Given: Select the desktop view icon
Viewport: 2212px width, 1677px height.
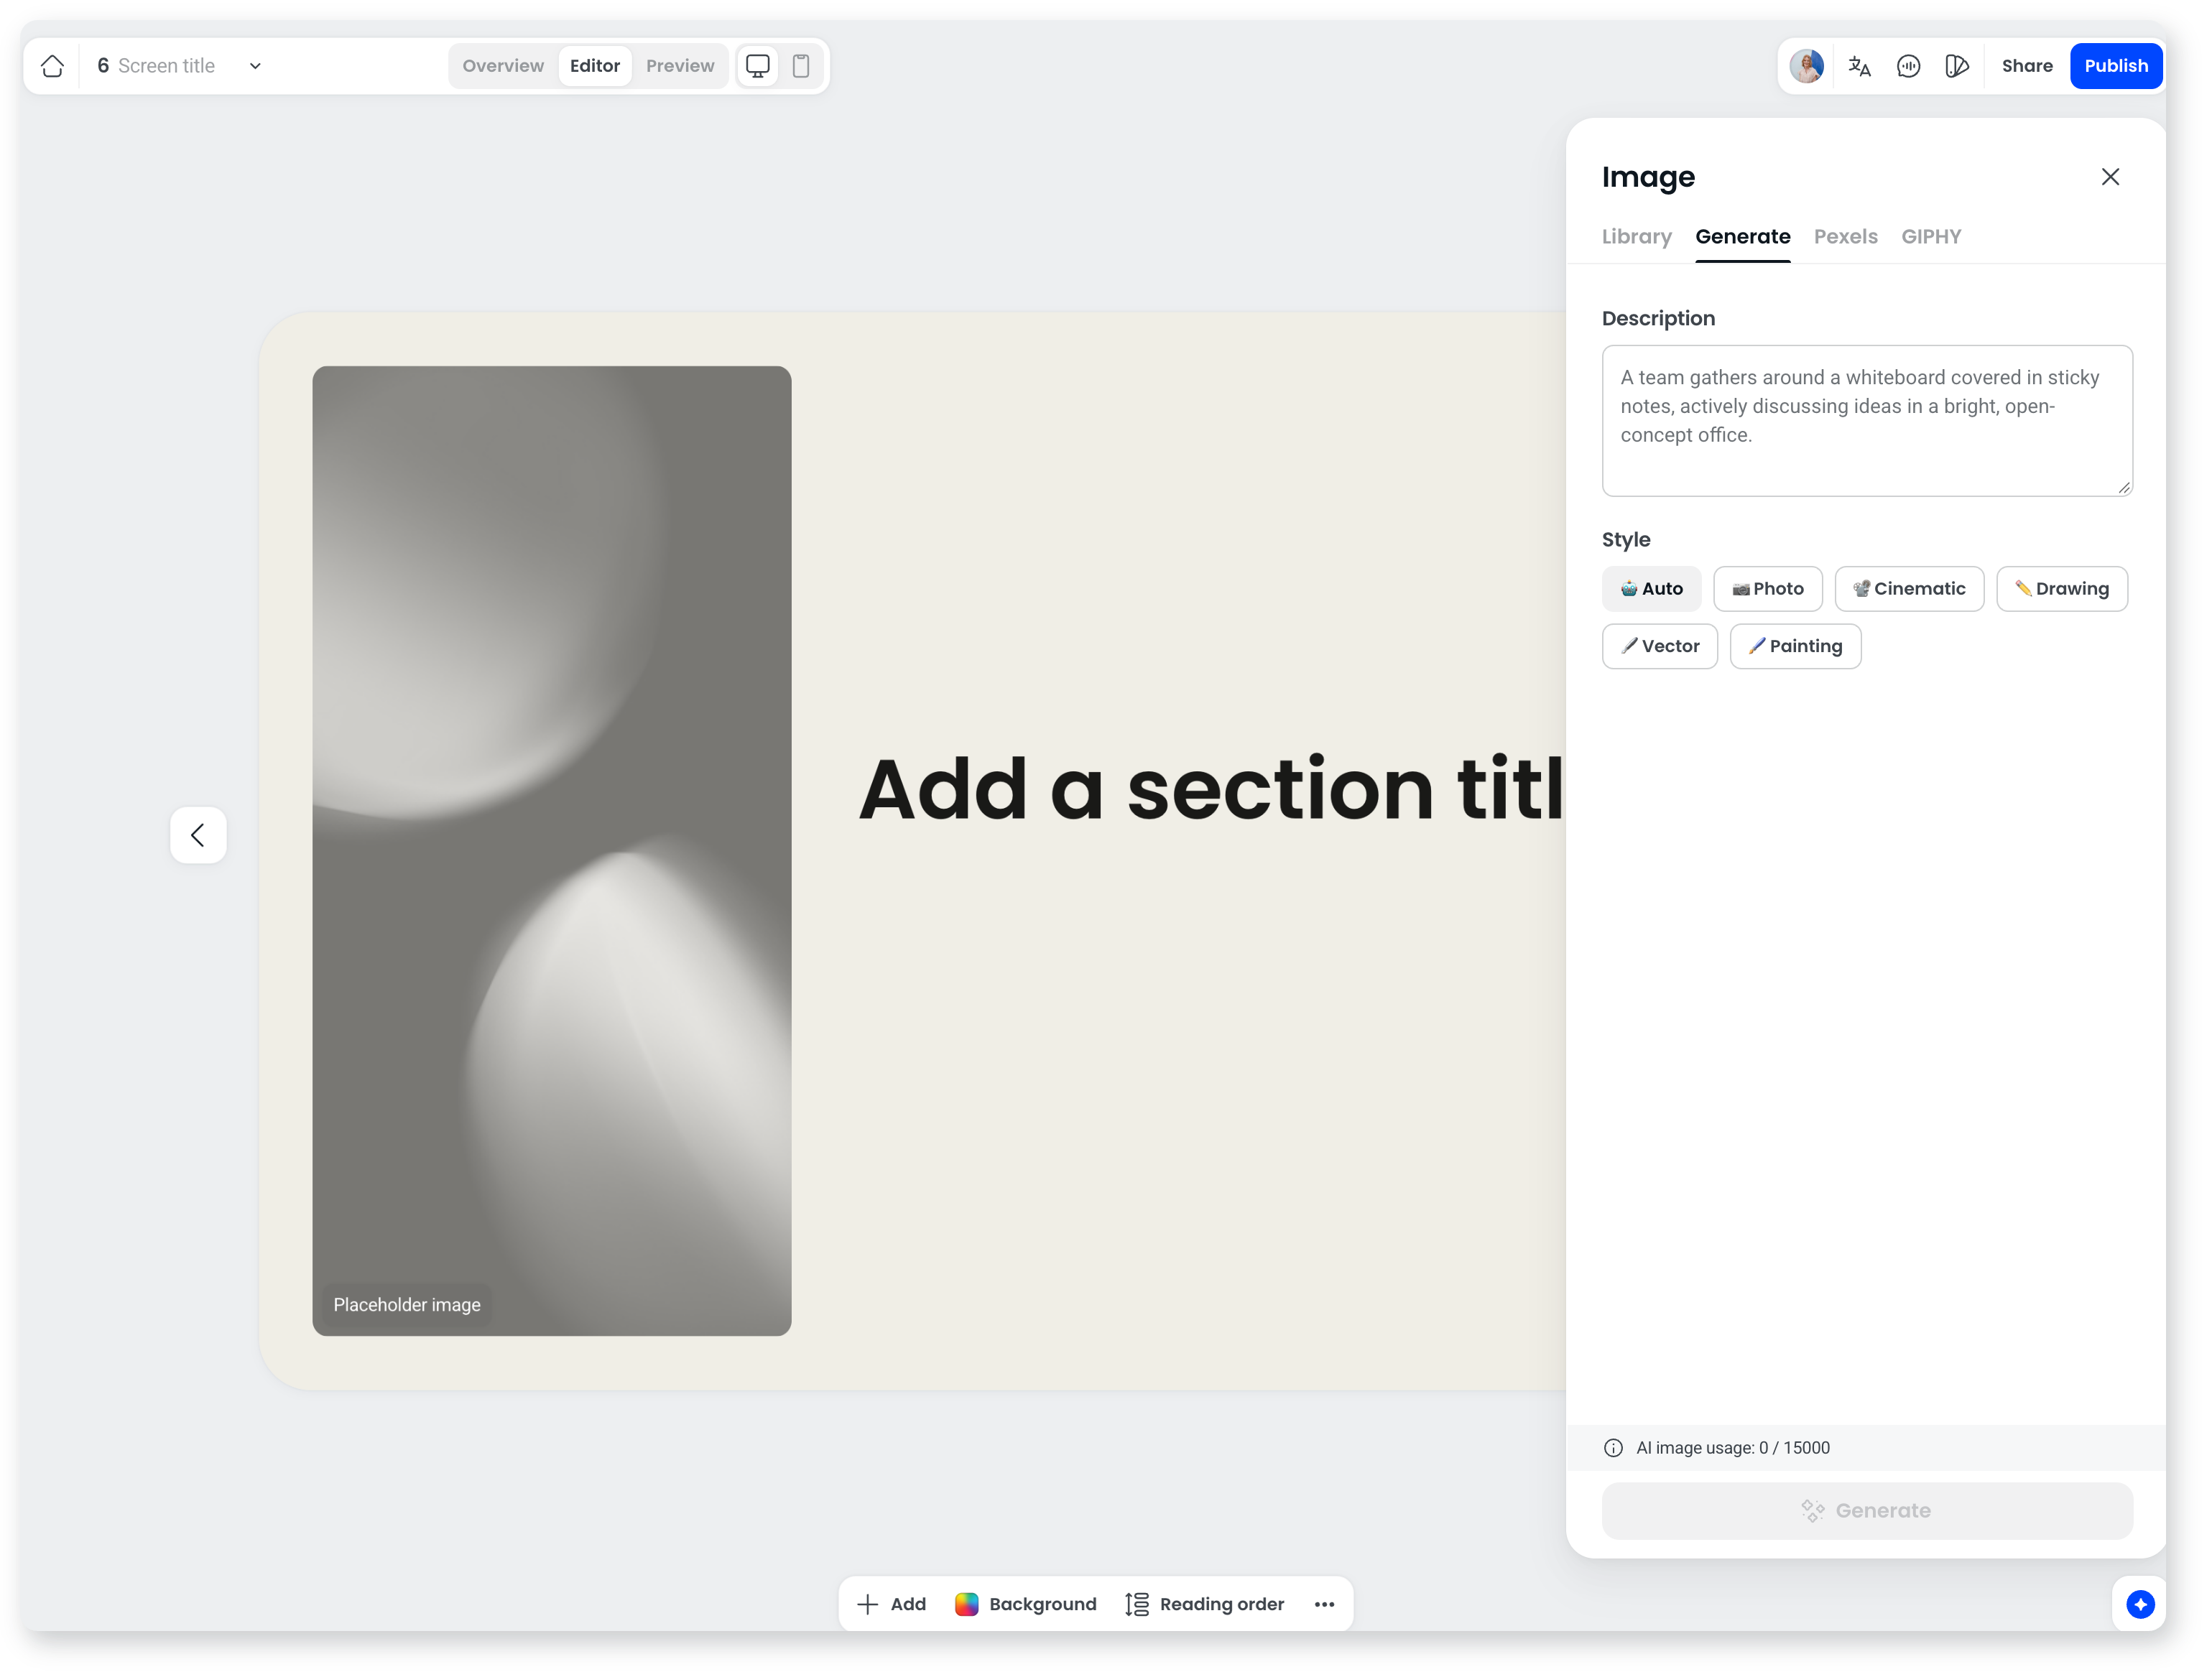Looking at the screenshot, I should 758,66.
